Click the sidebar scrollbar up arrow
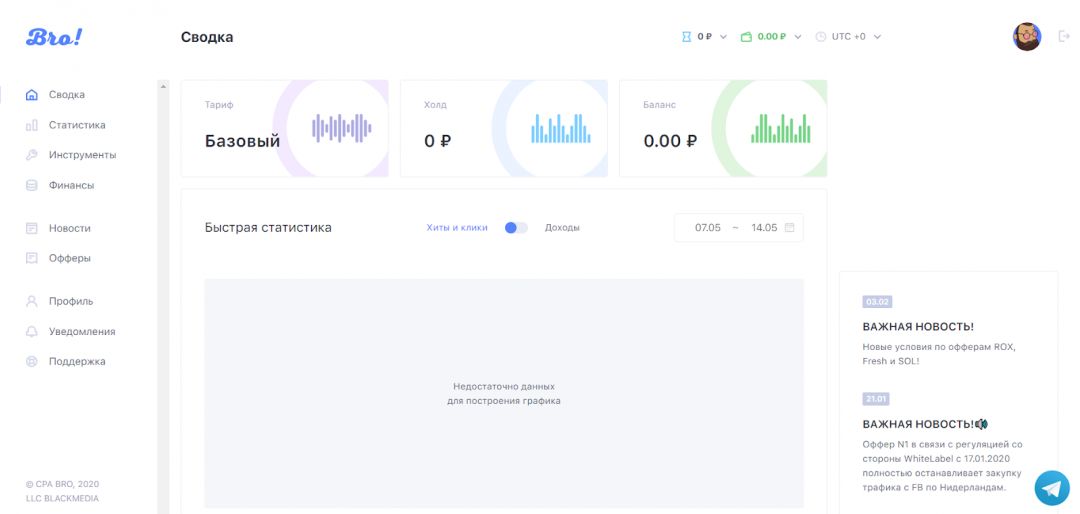 163,86
